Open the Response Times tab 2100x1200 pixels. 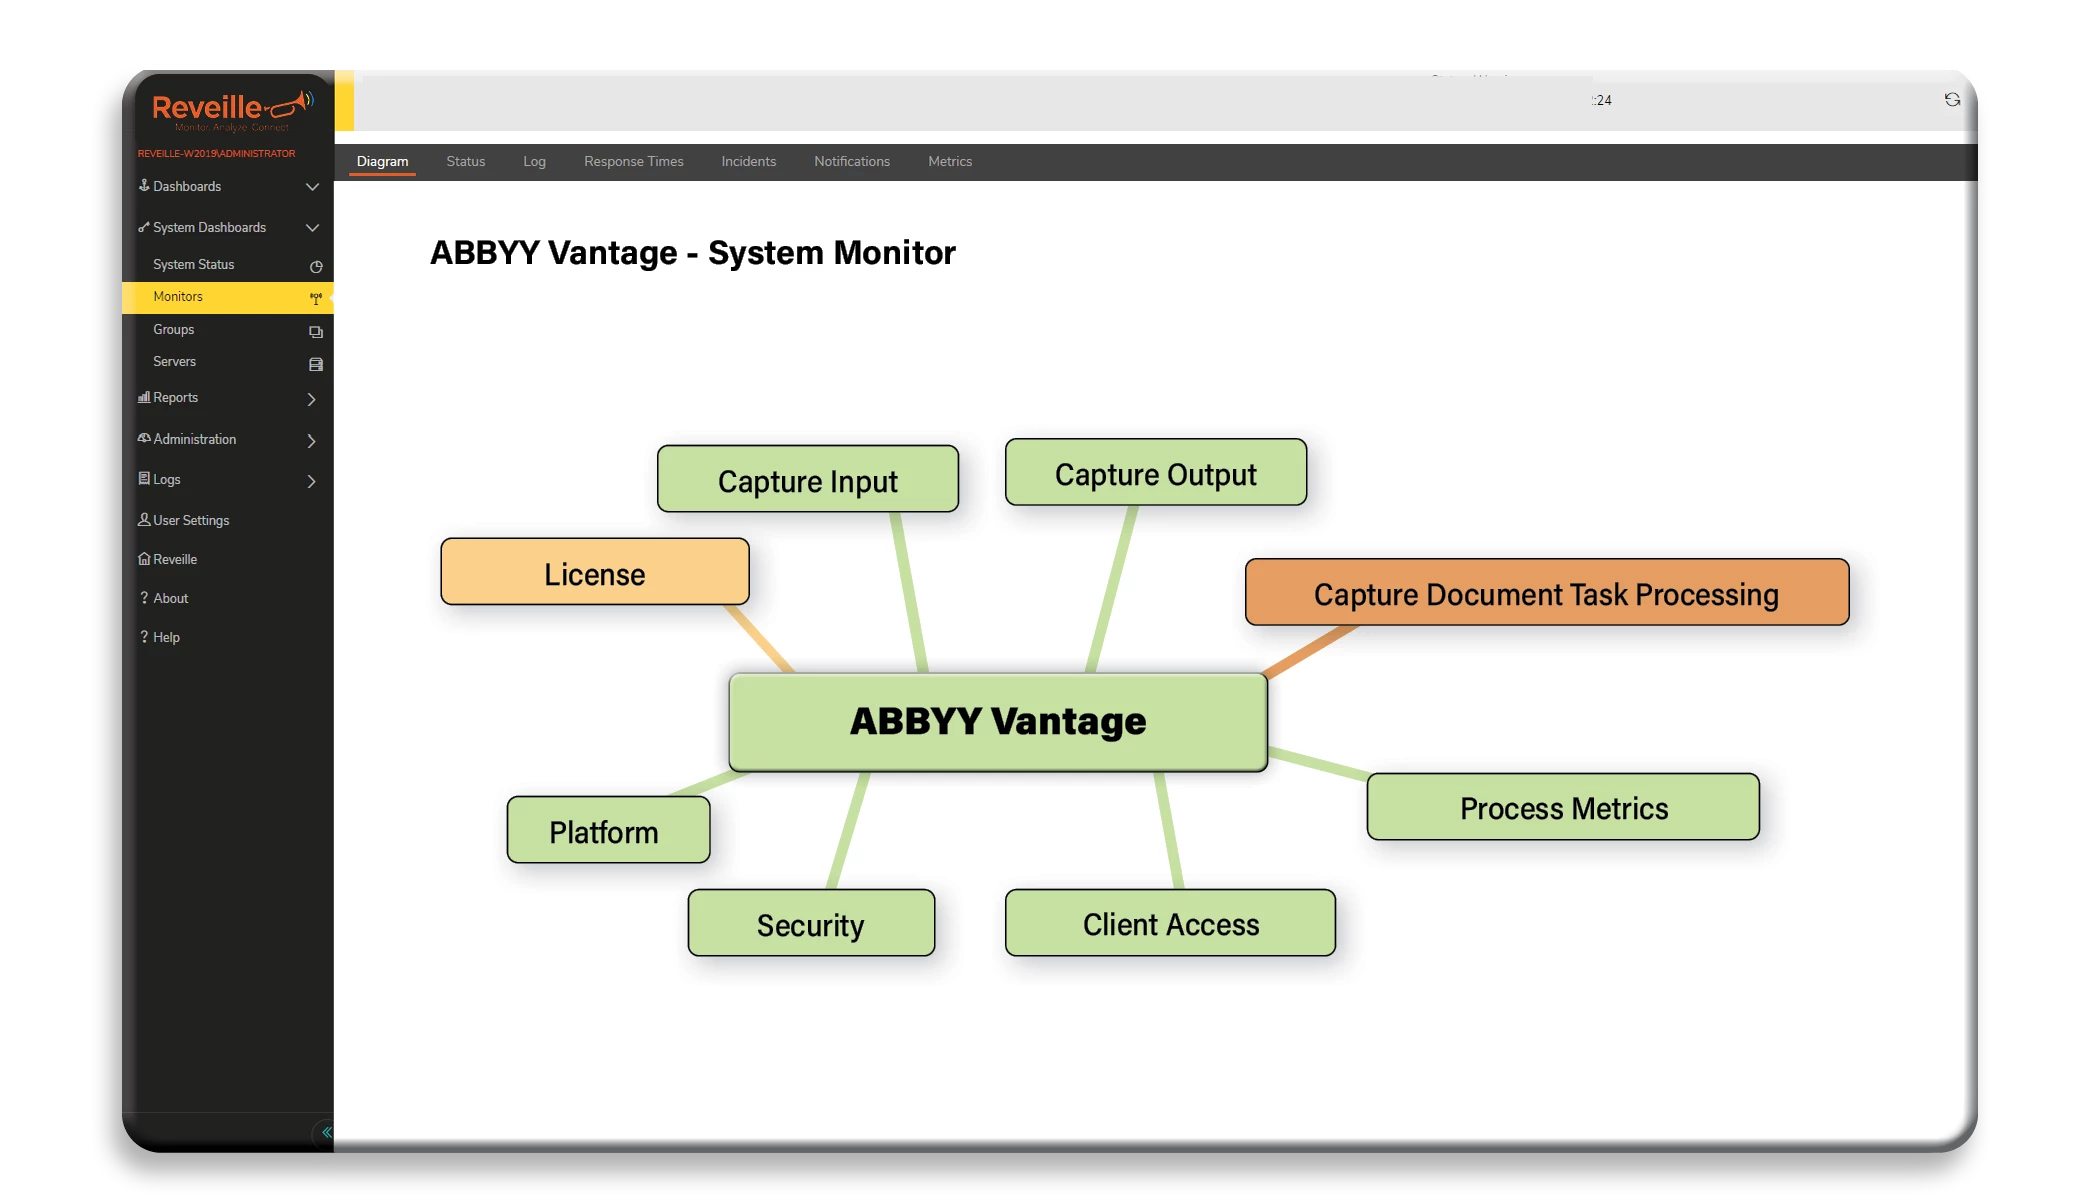point(633,161)
